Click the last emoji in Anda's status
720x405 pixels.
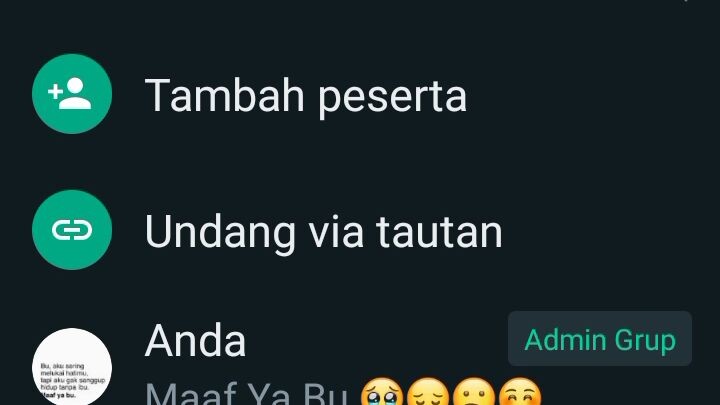pos(520,392)
